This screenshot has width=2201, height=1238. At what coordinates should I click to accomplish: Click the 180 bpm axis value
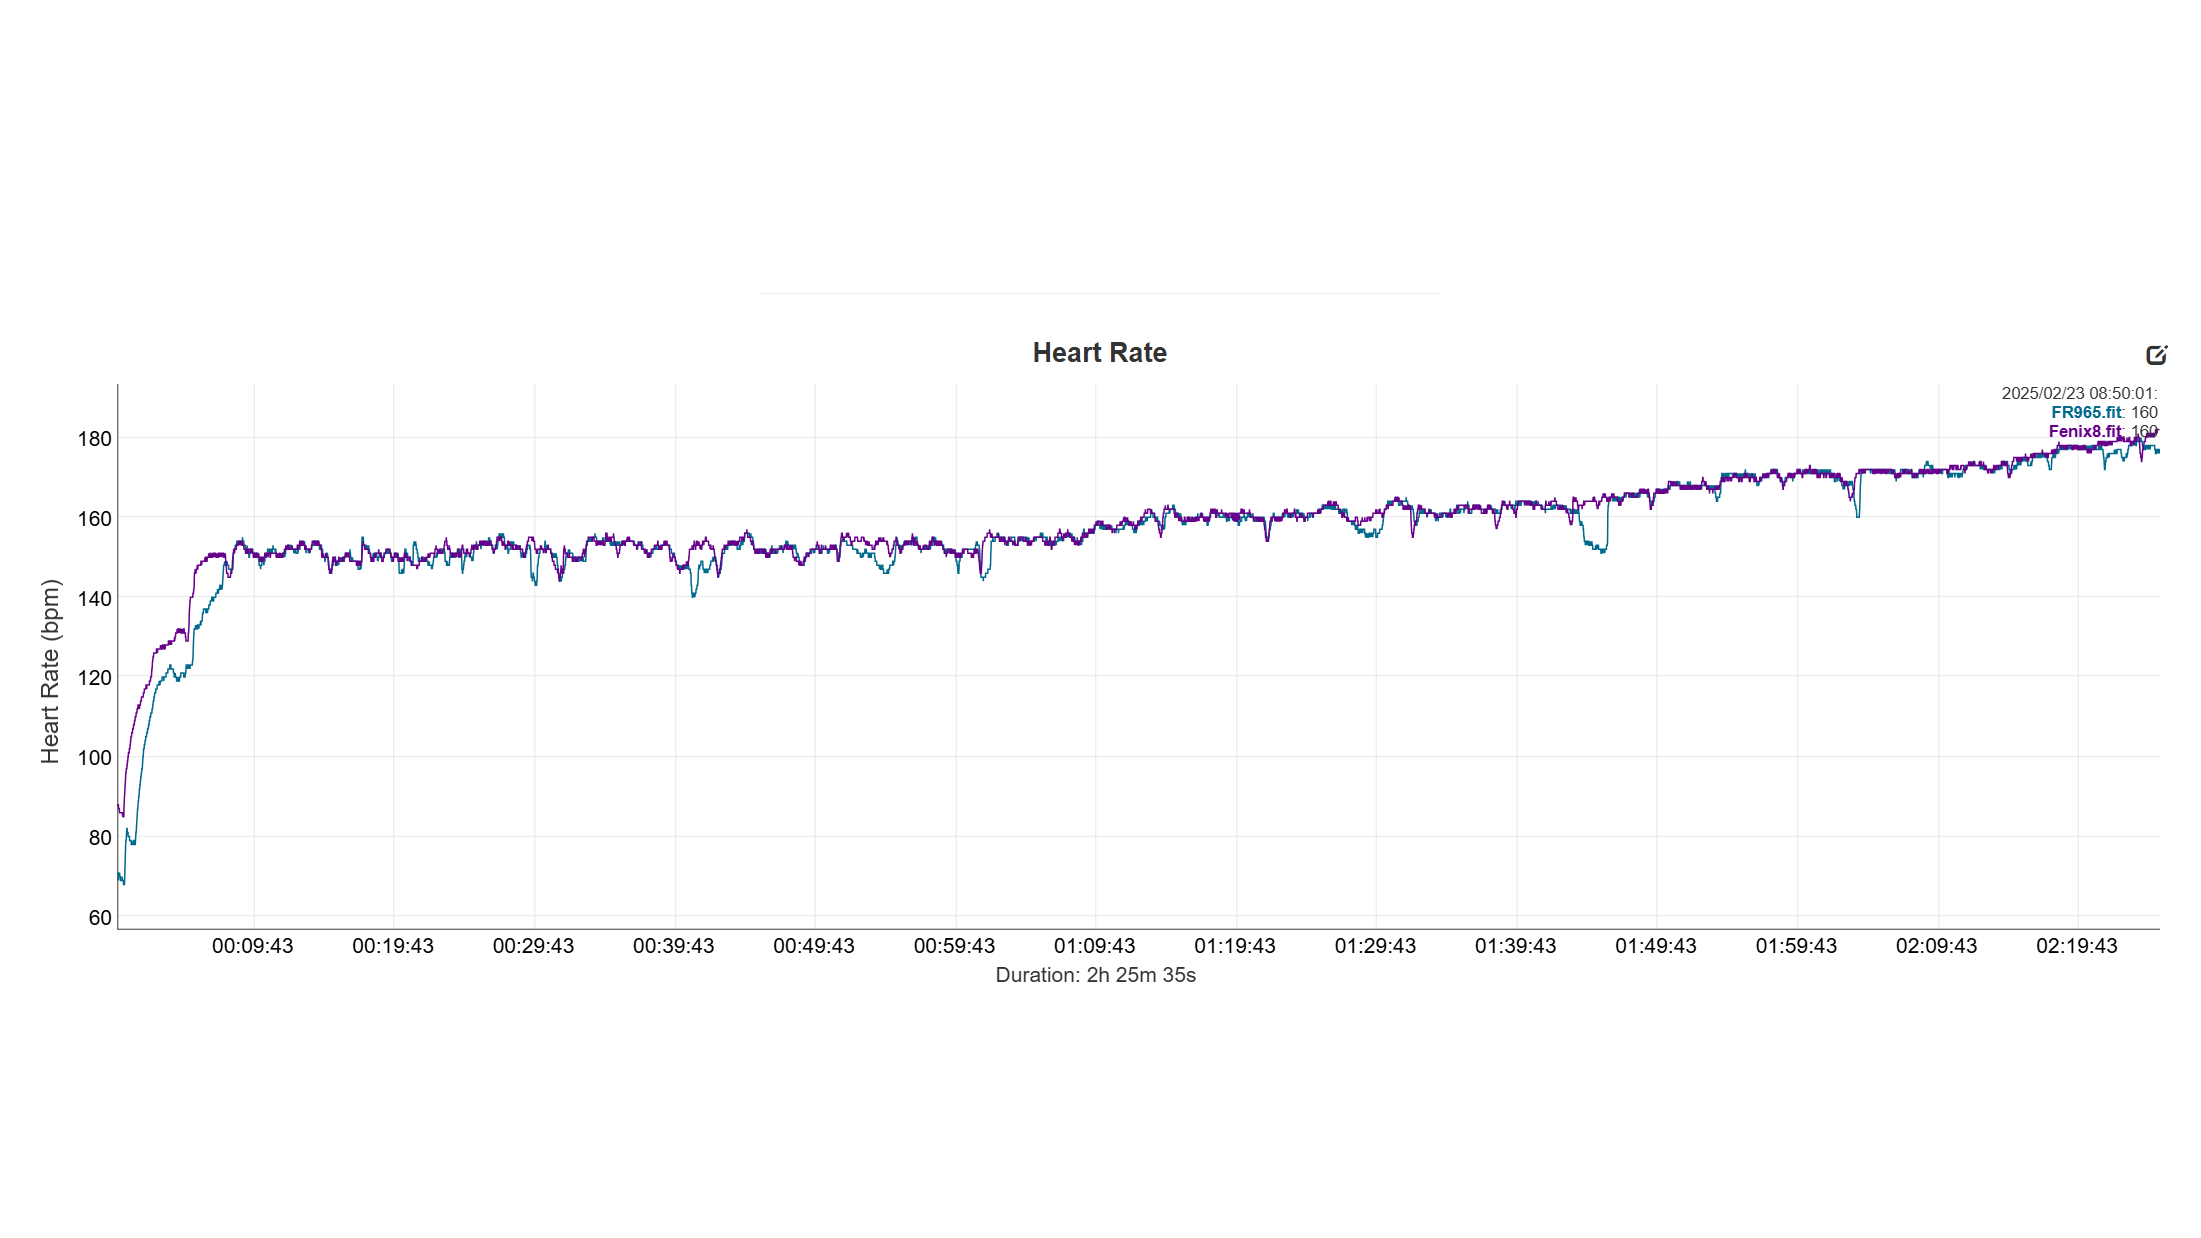[x=95, y=439]
